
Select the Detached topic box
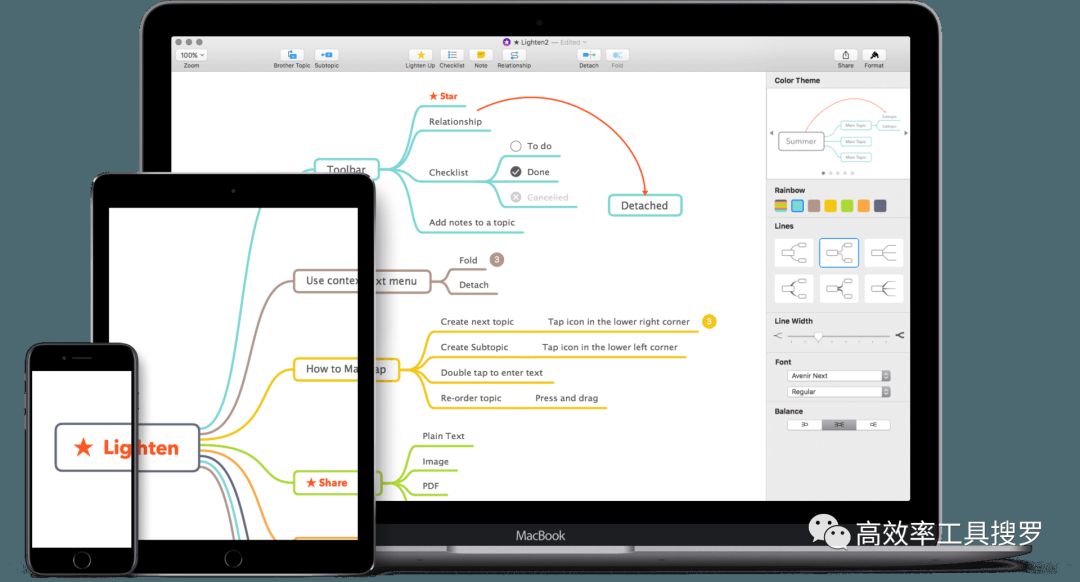coord(645,205)
